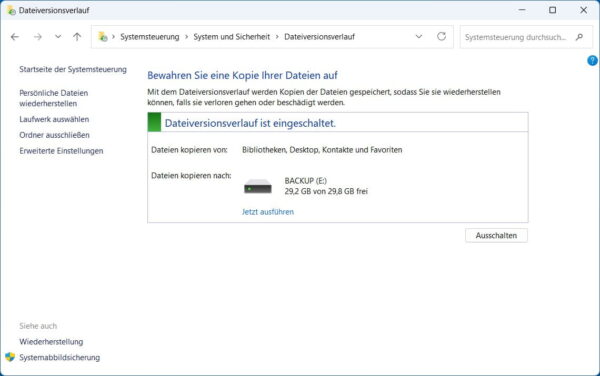Go back with the left arrow
The width and height of the screenshot is (600, 376).
15,37
